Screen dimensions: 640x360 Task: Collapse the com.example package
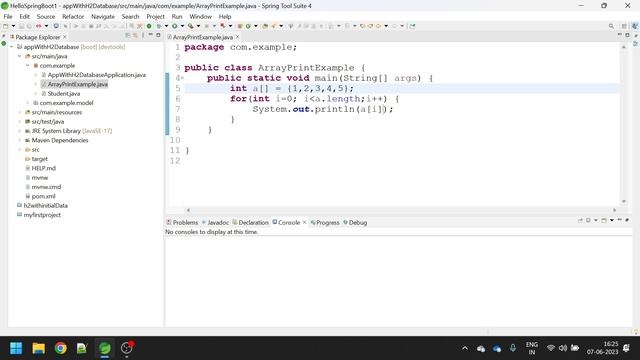28,66
